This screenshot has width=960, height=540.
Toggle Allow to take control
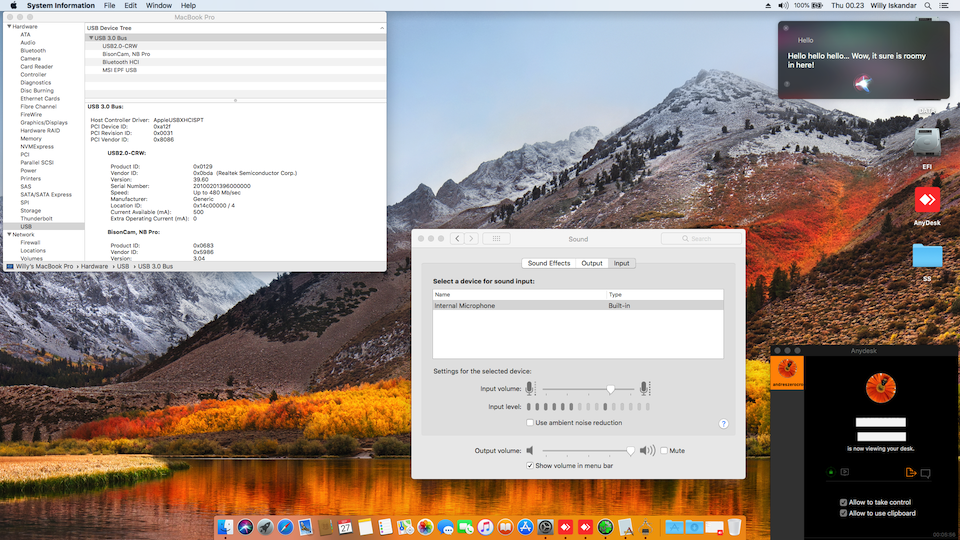pos(843,502)
